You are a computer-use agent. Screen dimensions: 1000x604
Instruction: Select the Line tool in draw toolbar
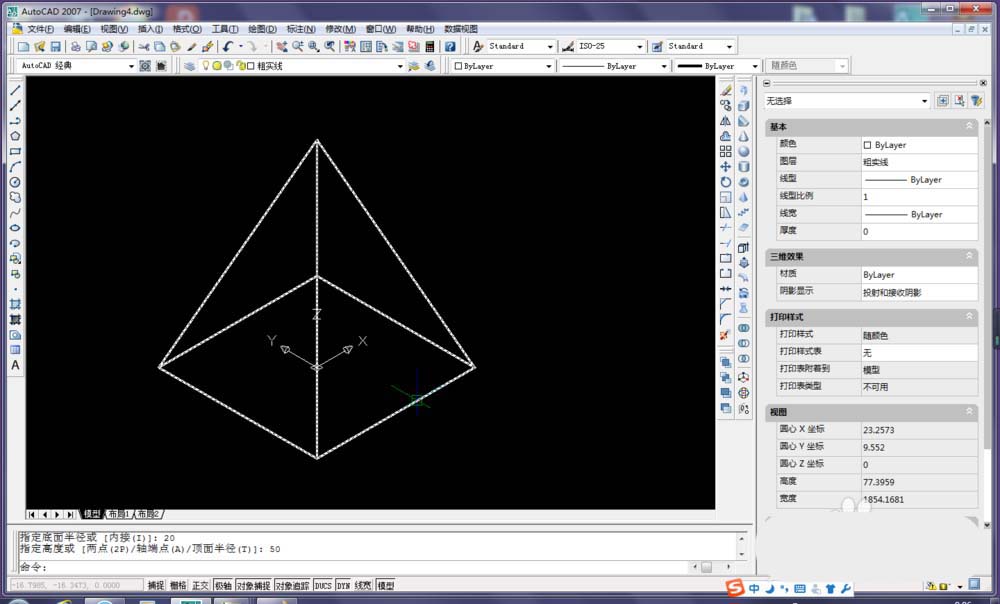[x=15, y=90]
